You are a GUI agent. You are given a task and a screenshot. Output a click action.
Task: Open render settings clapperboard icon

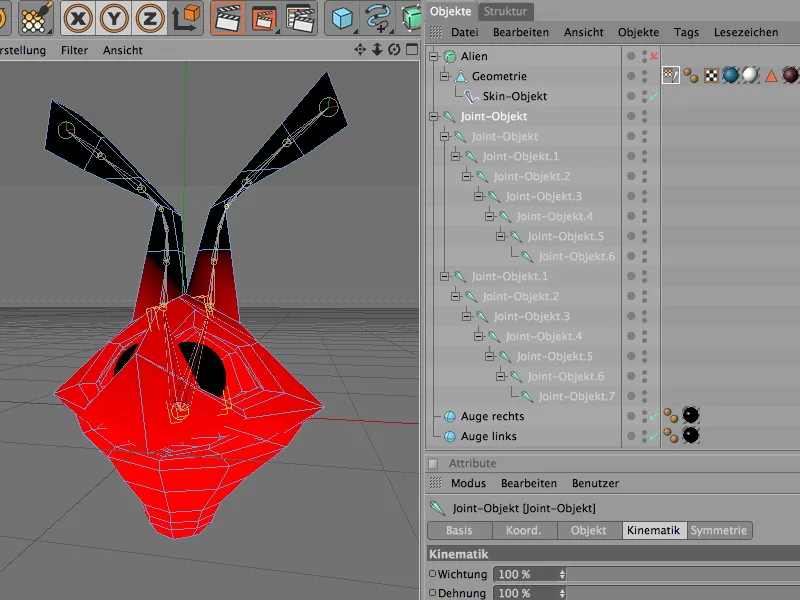click(300, 18)
